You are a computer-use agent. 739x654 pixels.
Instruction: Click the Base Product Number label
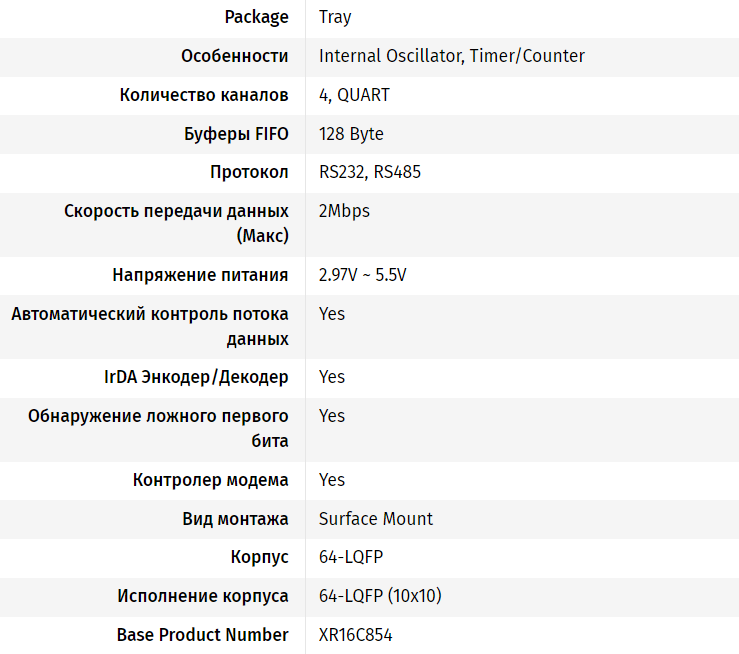pyautogui.click(x=203, y=635)
